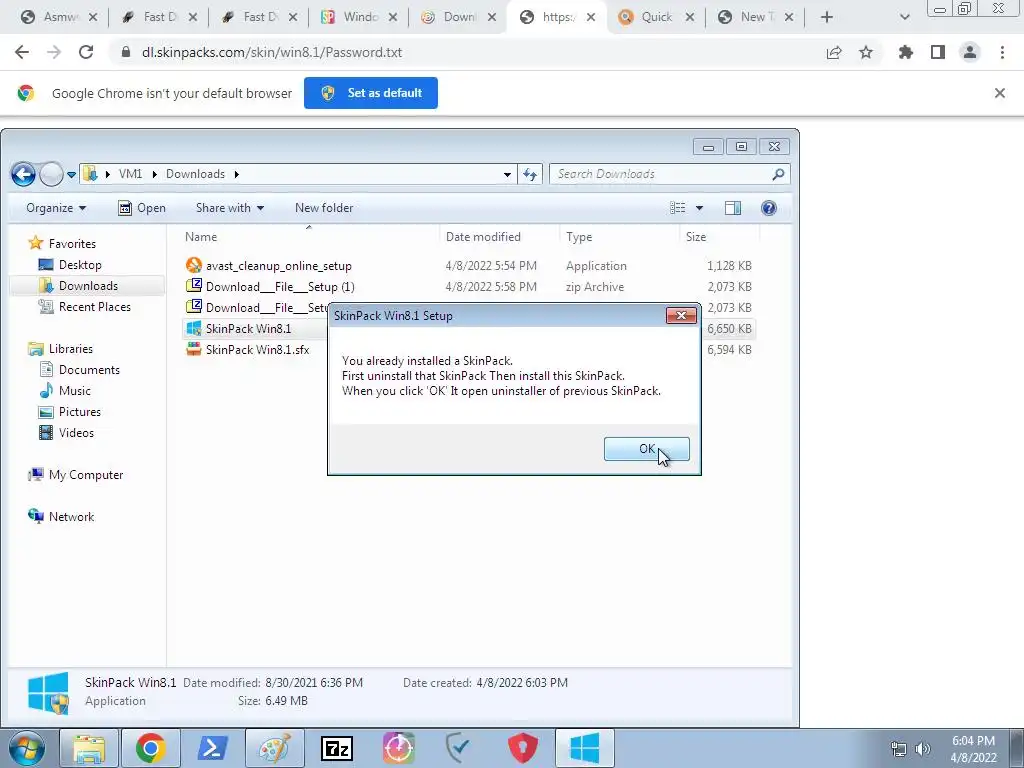
Task: Select SkinPack Win8.1 application
Action: tap(248, 328)
